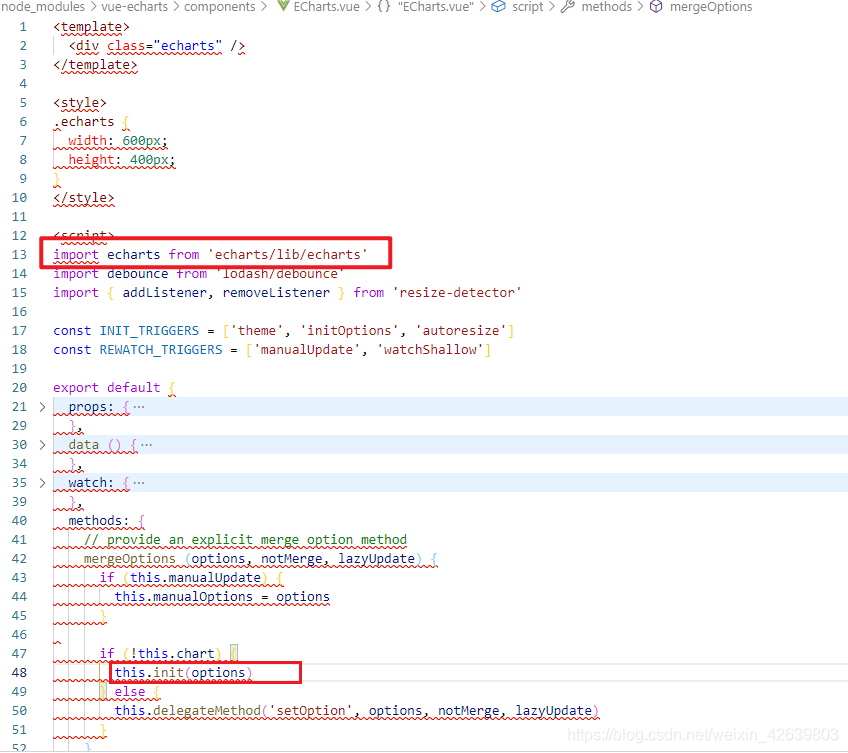Select the "ECharts.vue" module breadcrumb
Image resolution: width=848 pixels, height=753 pixels.
(x=435, y=6)
